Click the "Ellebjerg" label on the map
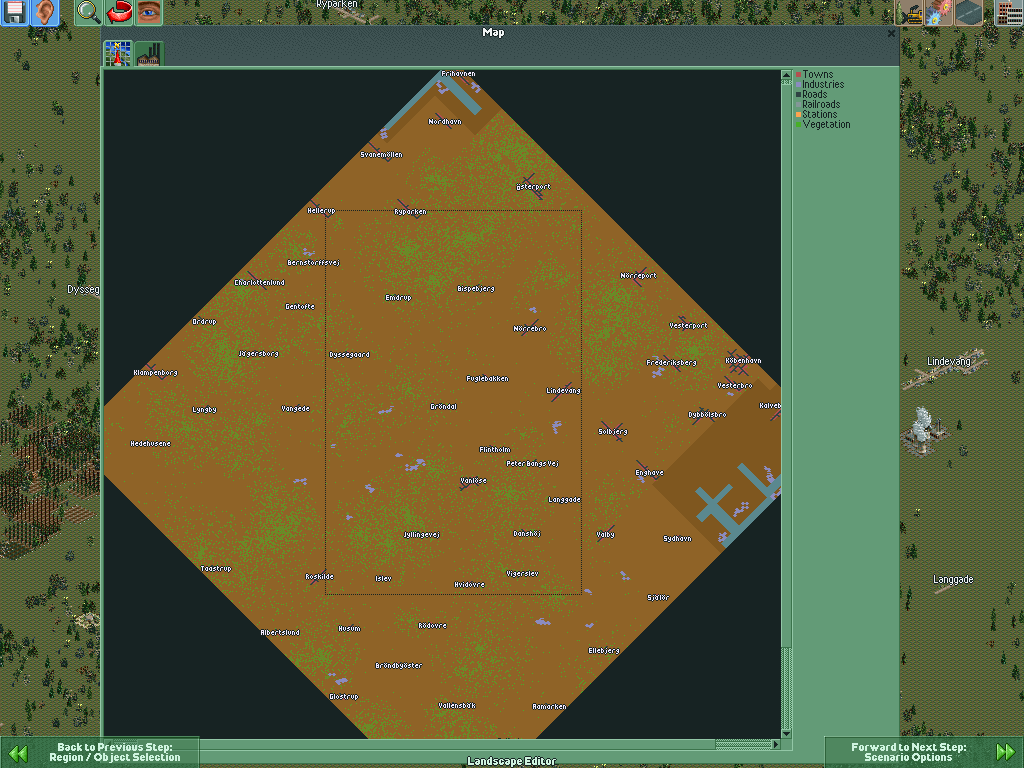Screen dimensions: 1024x768 pyautogui.click(x=604, y=650)
